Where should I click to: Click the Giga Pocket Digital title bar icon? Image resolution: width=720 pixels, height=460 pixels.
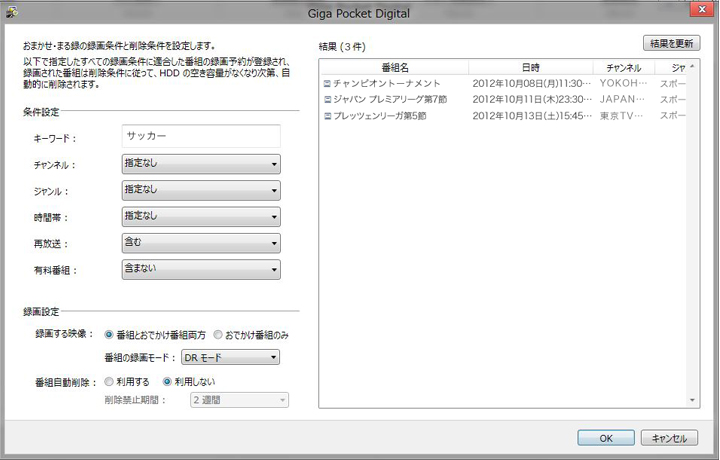11,11
